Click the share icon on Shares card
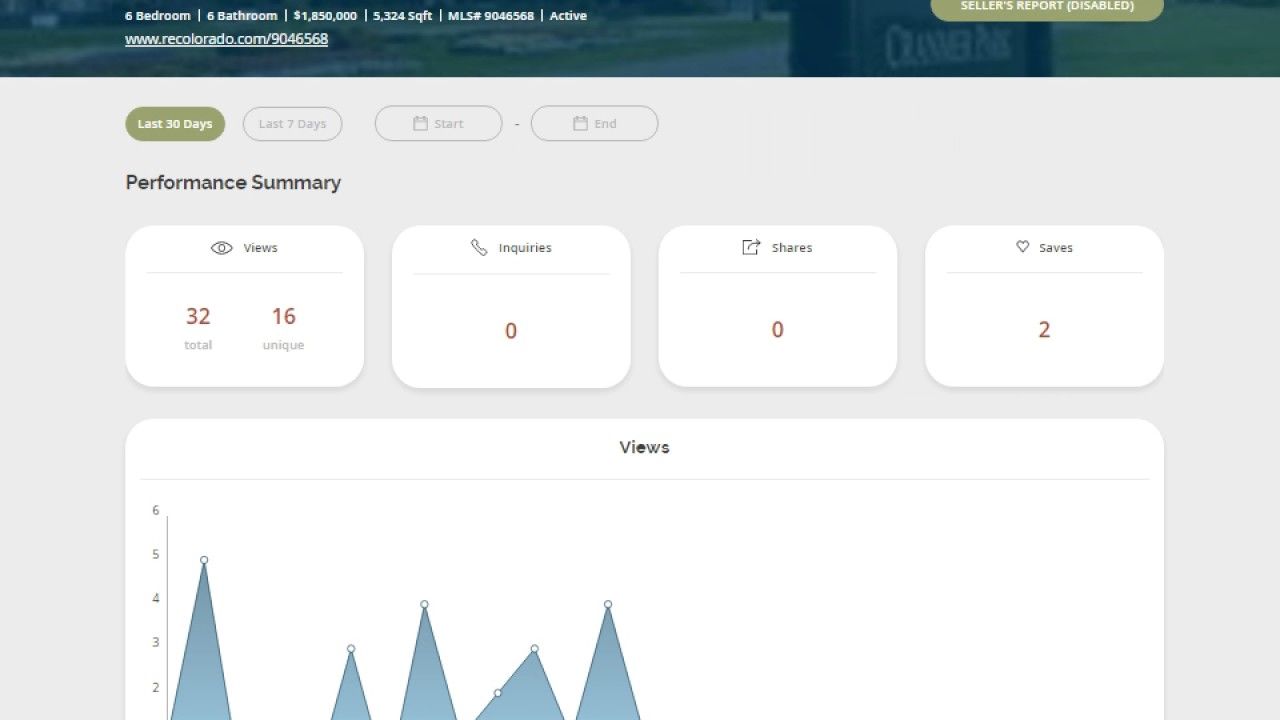Screen dimensions: 1280x720 click(x=751, y=247)
